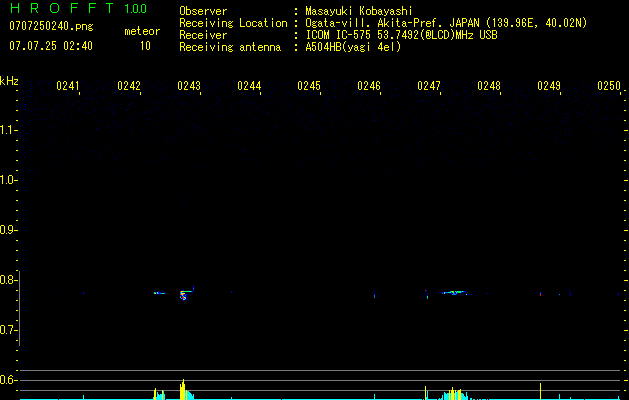Click the 0.8 kHz axis label

point(8,280)
